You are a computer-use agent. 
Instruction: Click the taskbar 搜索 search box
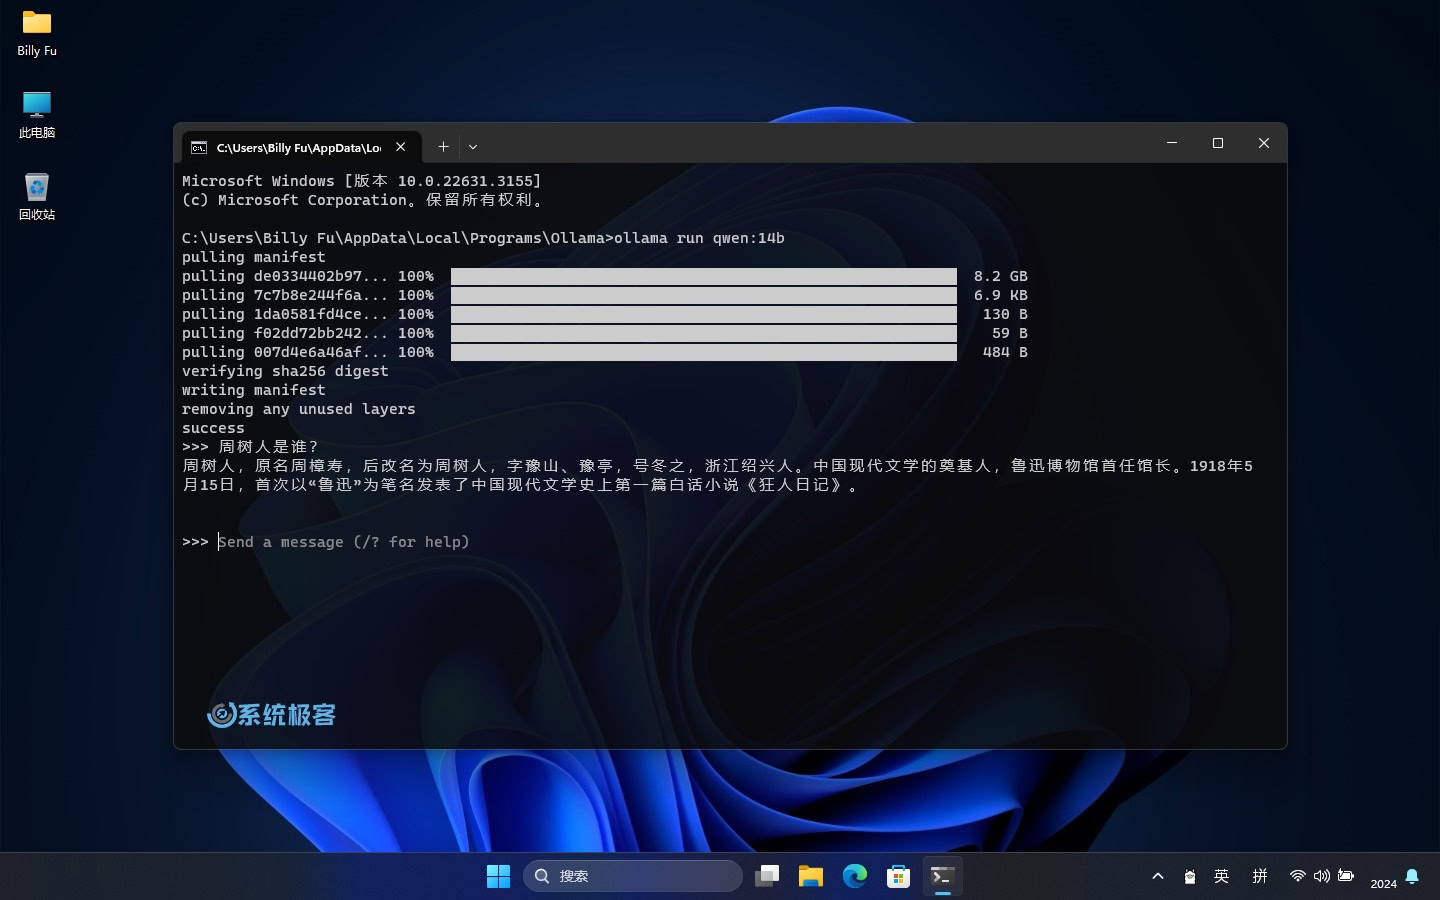[633, 876]
